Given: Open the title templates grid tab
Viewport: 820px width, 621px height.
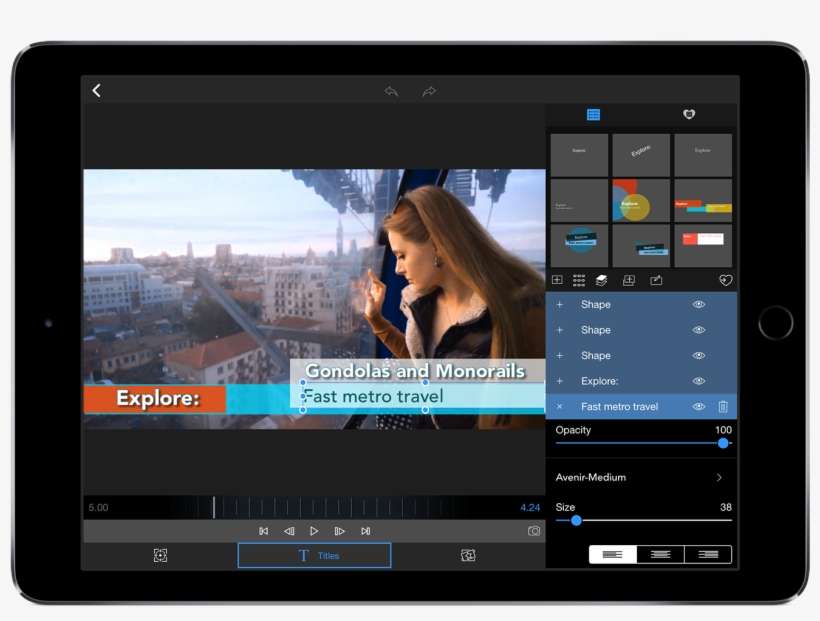Looking at the screenshot, I should coord(593,115).
